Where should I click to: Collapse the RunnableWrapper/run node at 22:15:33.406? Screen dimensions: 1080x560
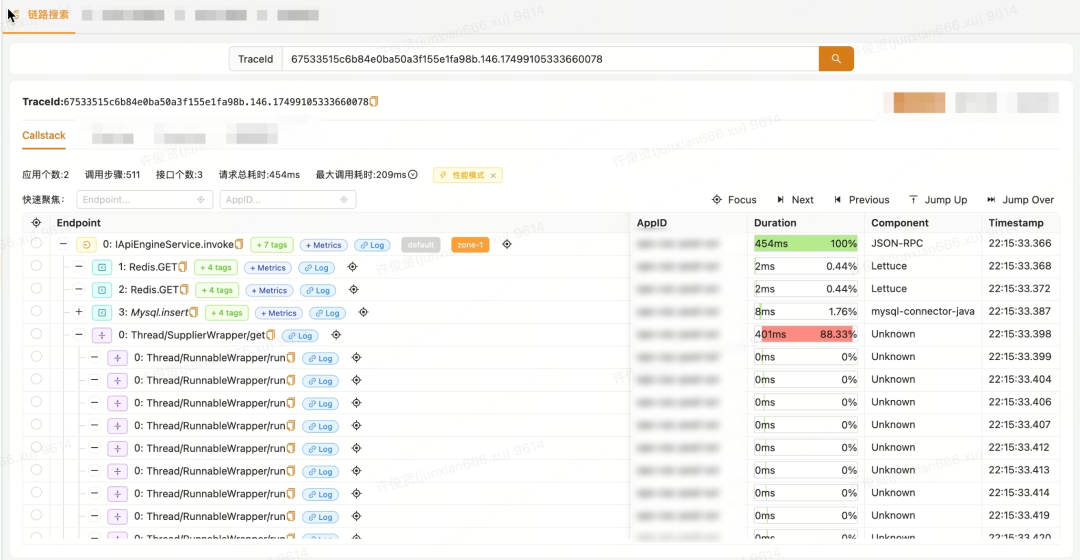click(94, 403)
